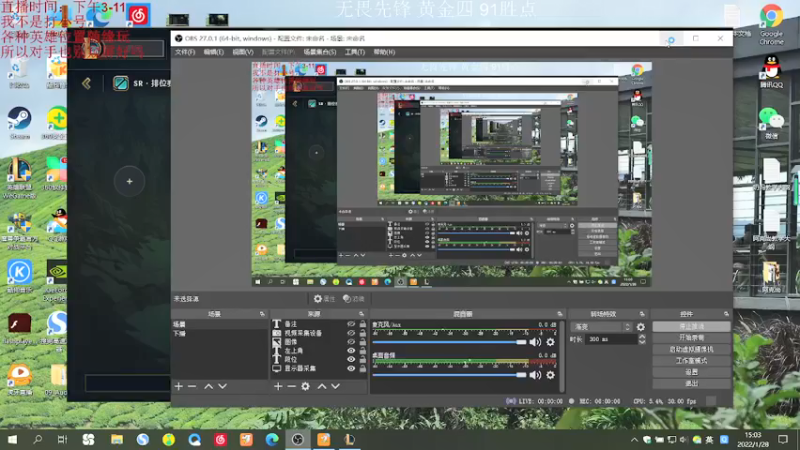Viewport: 800px width, 450px height.
Task: Open OBS 设置 button
Action: [x=691, y=372]
